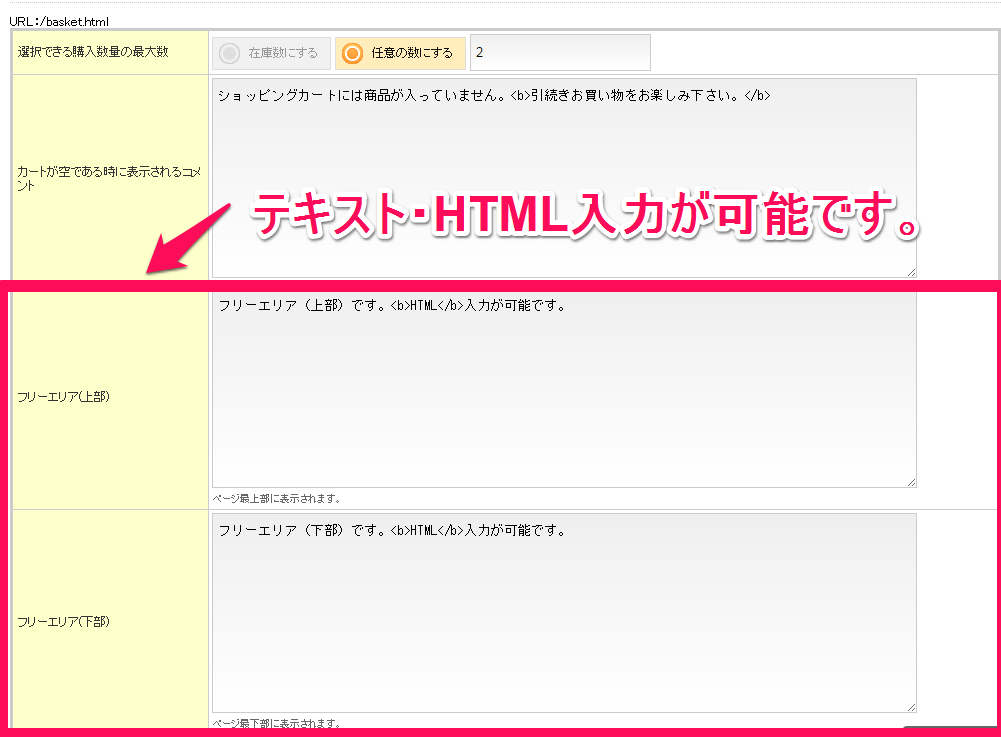Click the ページ最上部に表示されます hint text
This screenshot has height=737, width=1001.
coord(277,498)
